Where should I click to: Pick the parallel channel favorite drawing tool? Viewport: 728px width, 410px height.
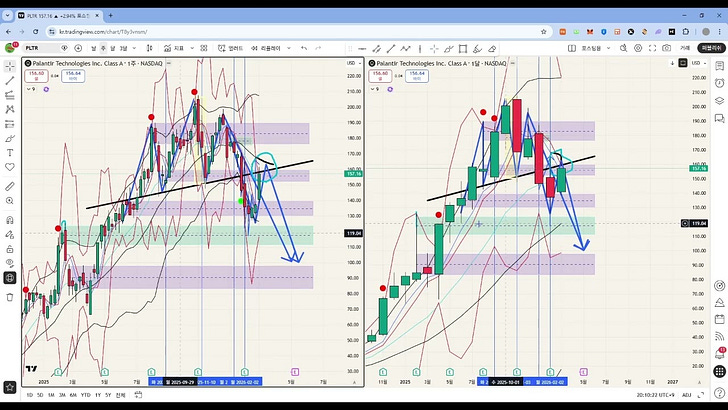point(377,48)
